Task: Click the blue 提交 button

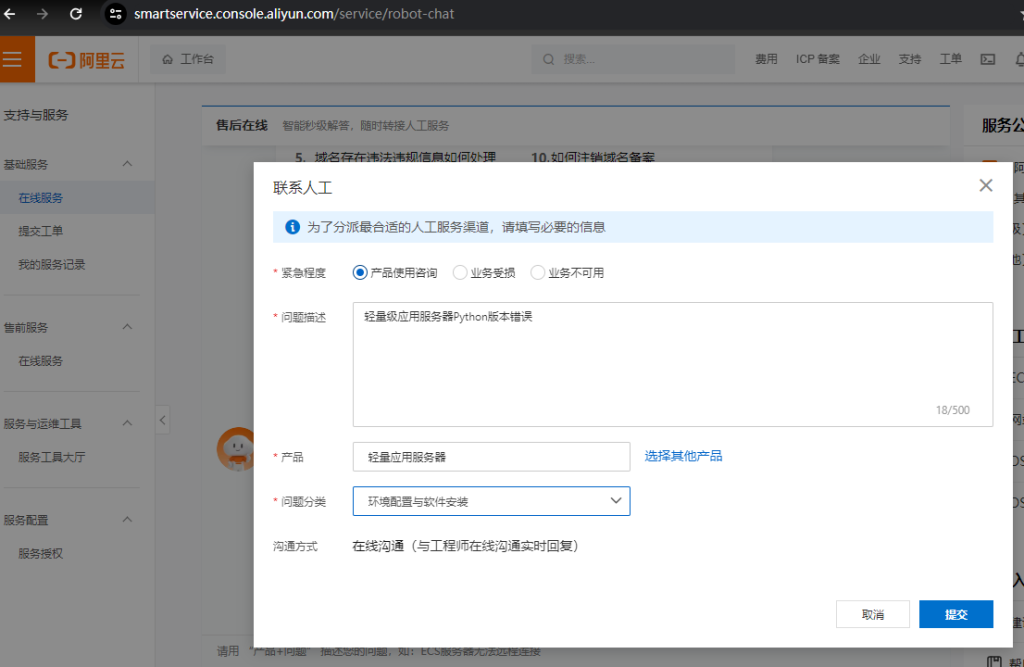Action: (x=955, y=614)
